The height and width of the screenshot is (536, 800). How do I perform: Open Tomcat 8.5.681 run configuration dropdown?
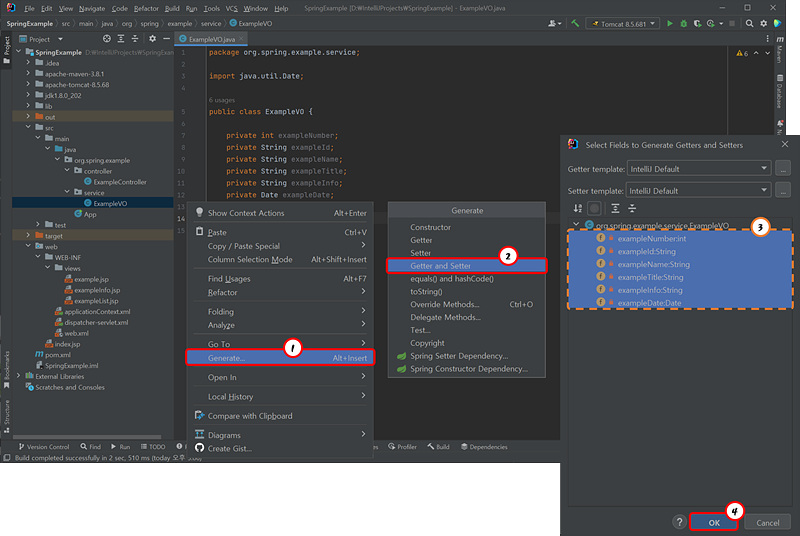pos(622,23)
